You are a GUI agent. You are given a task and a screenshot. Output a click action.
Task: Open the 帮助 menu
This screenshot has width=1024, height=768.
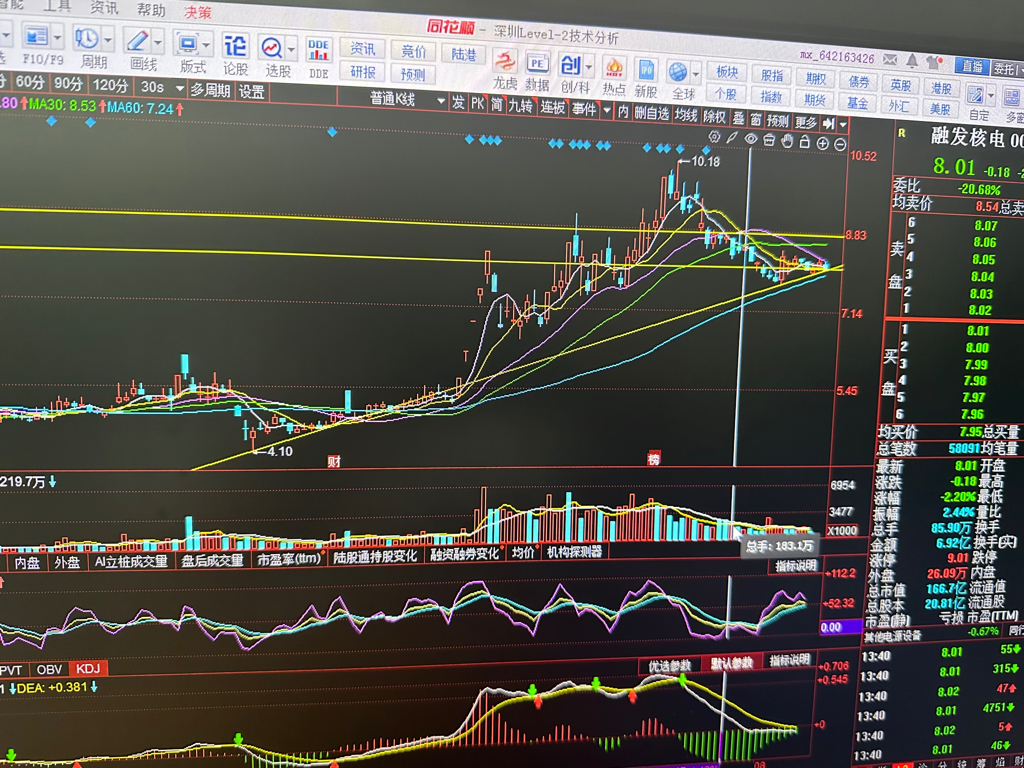152,10
